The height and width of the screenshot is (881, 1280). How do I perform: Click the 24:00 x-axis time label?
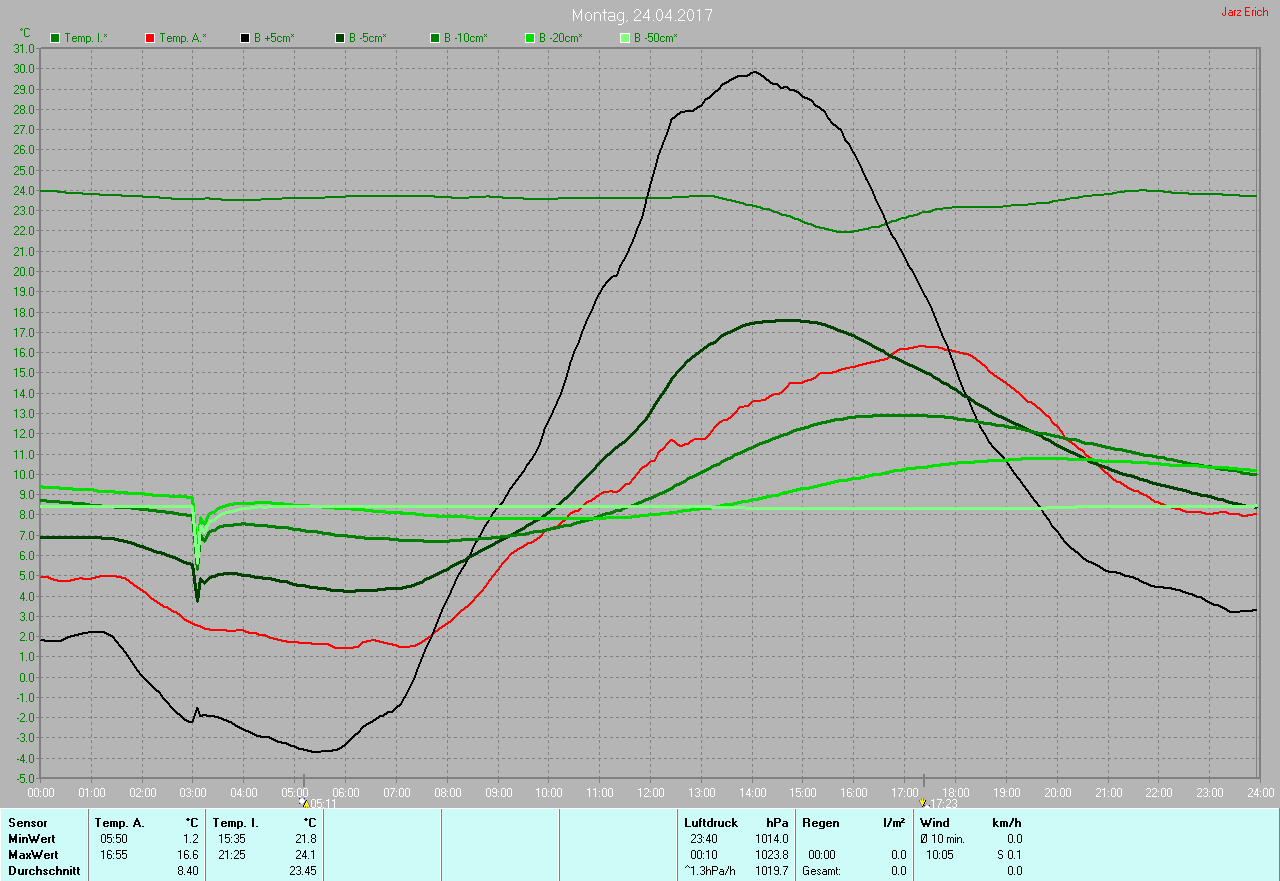[1261, 792]
